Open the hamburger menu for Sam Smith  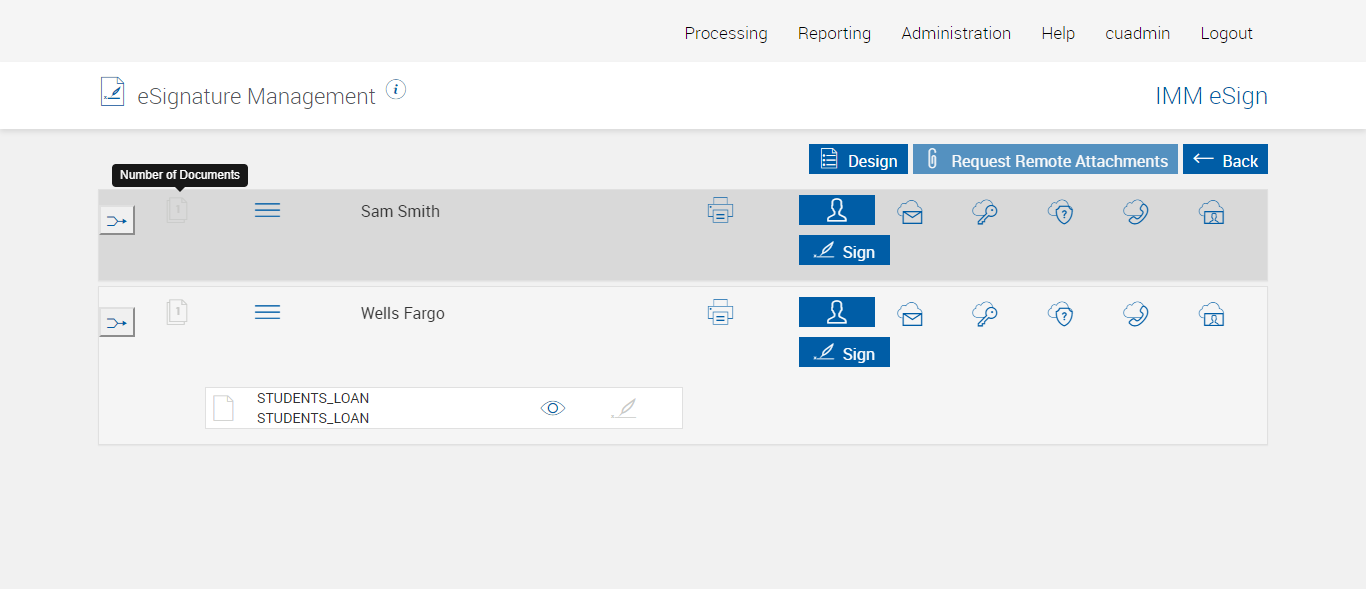[267, 210]
